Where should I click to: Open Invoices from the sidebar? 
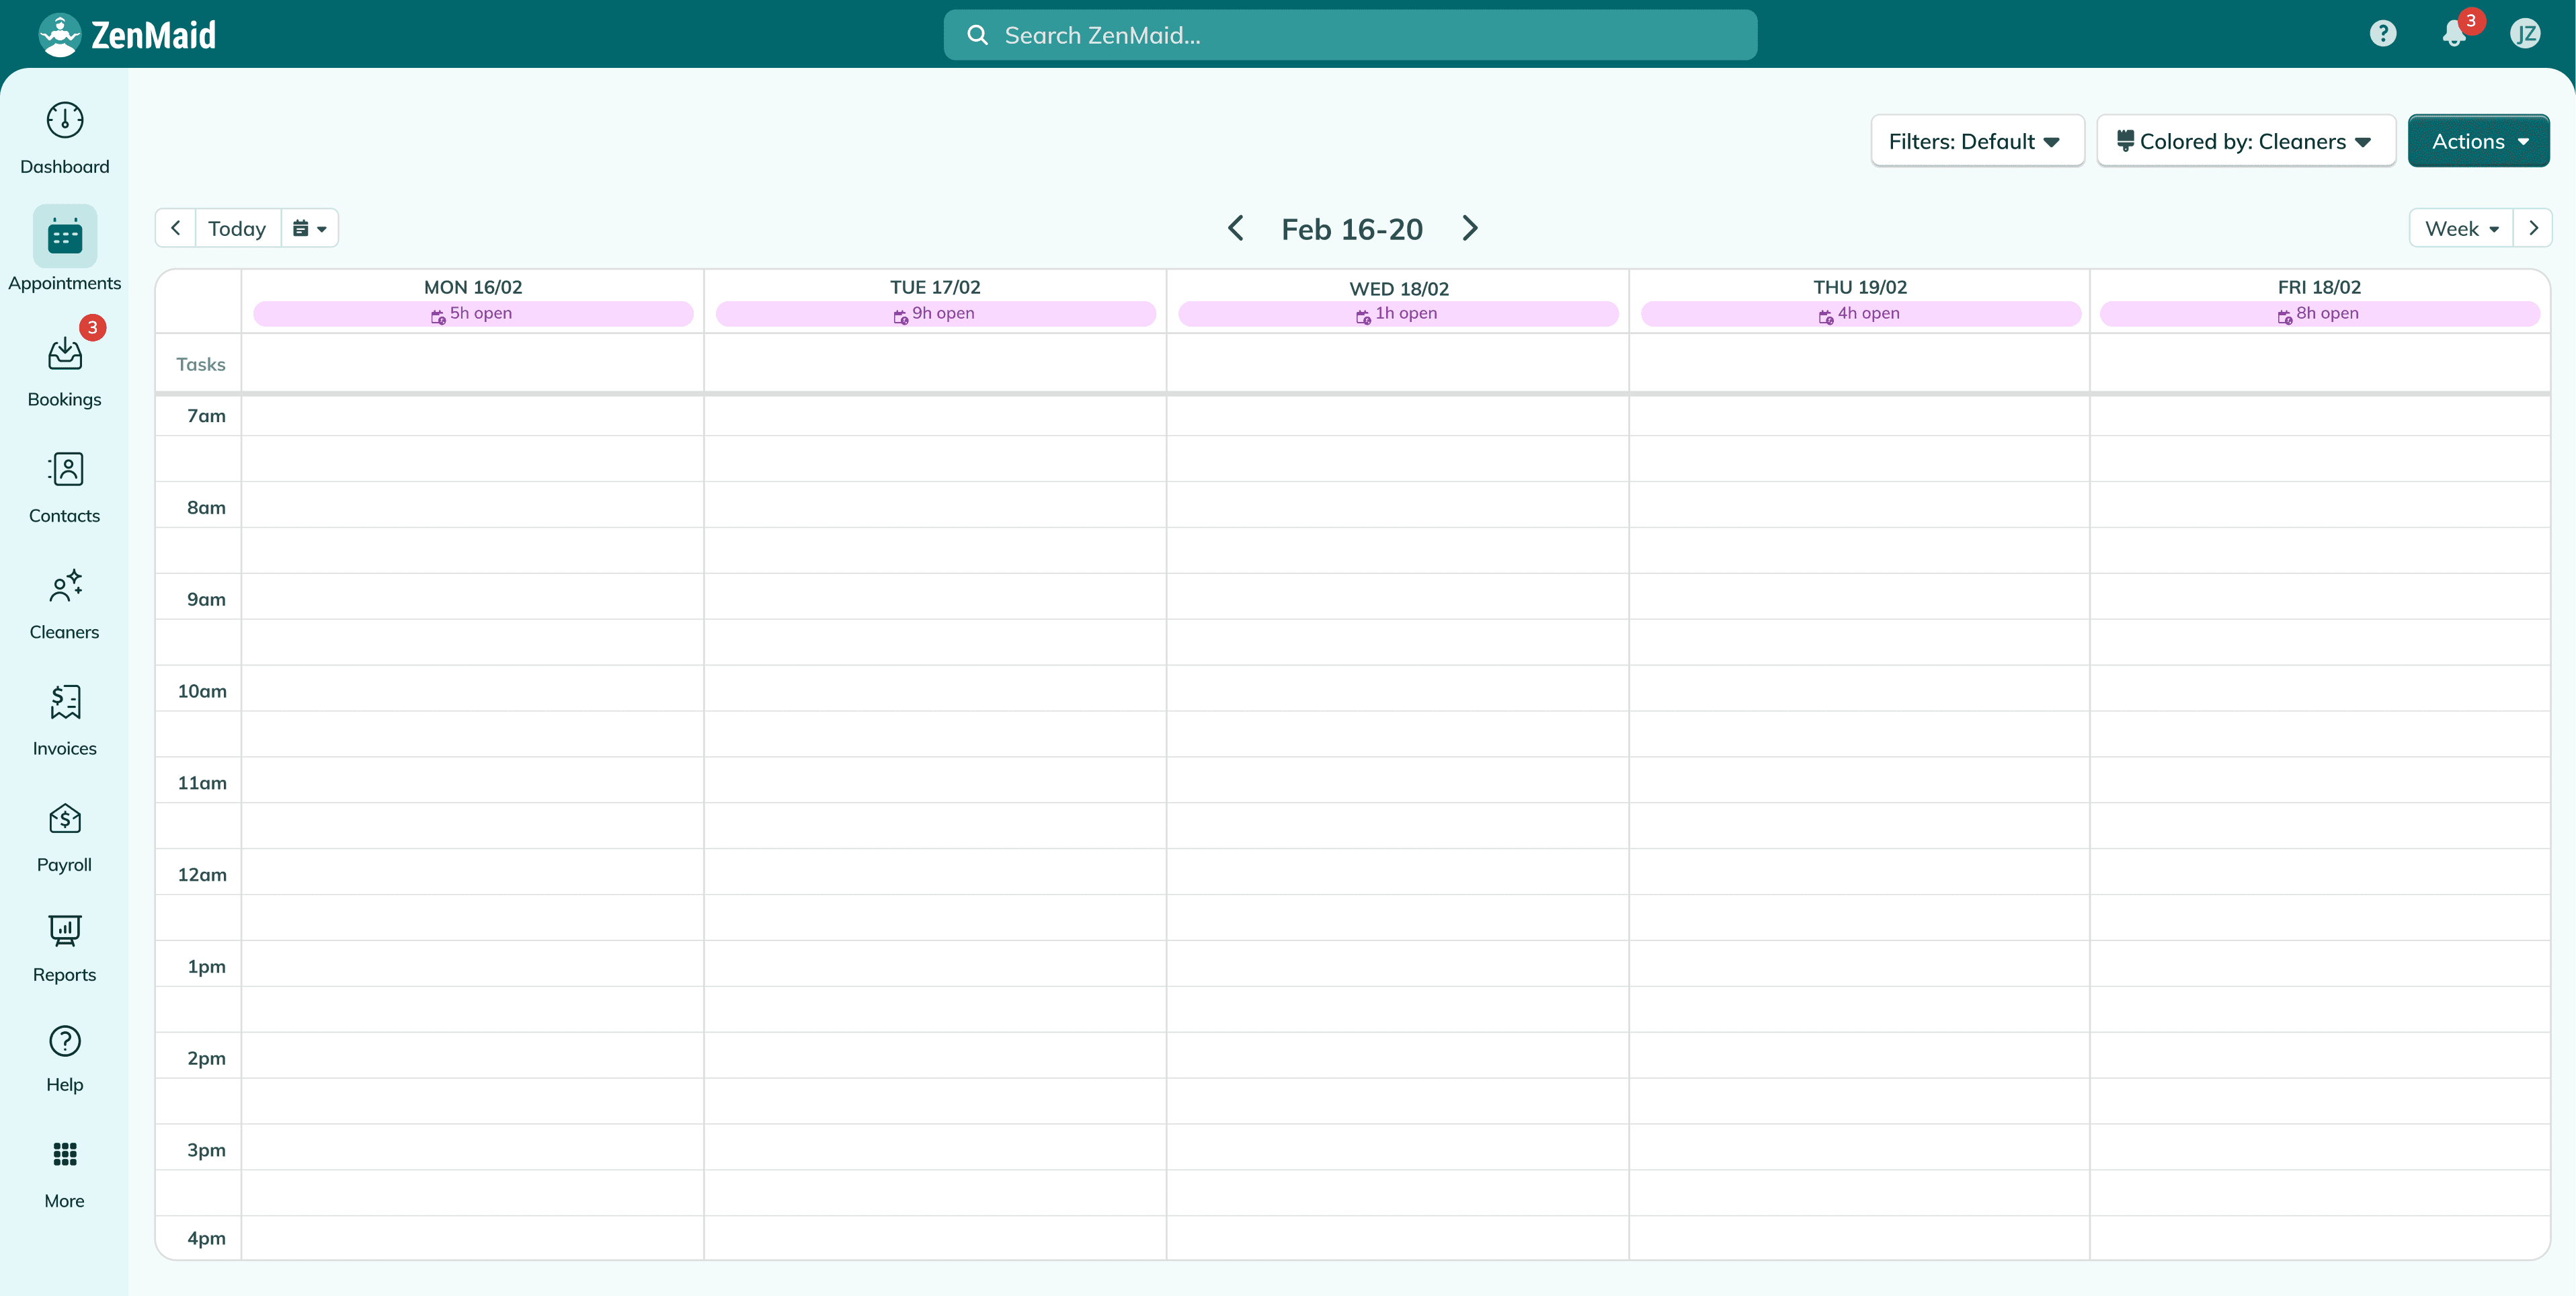tap(64, 720)
